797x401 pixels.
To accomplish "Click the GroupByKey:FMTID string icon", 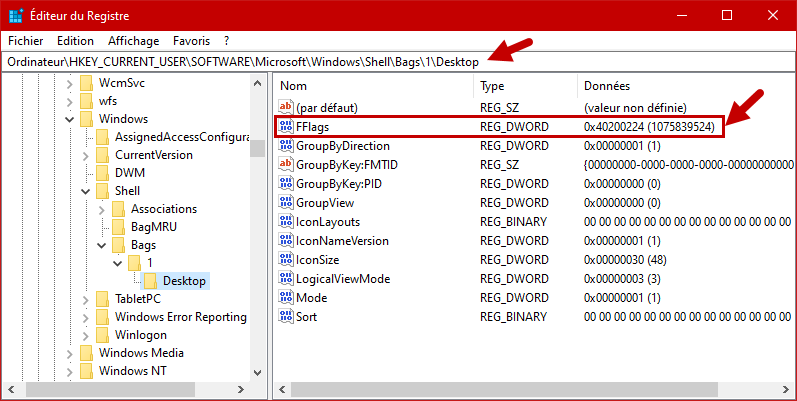I will click(286, 165).
